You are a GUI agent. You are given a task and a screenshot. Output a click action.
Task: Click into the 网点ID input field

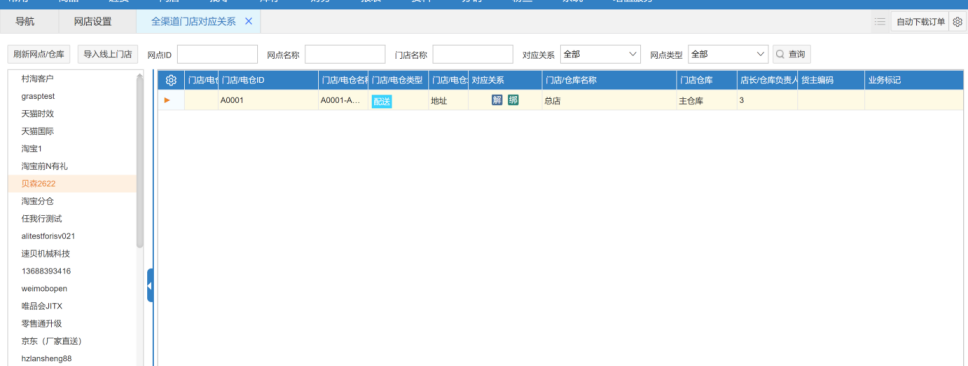point(217,54)
